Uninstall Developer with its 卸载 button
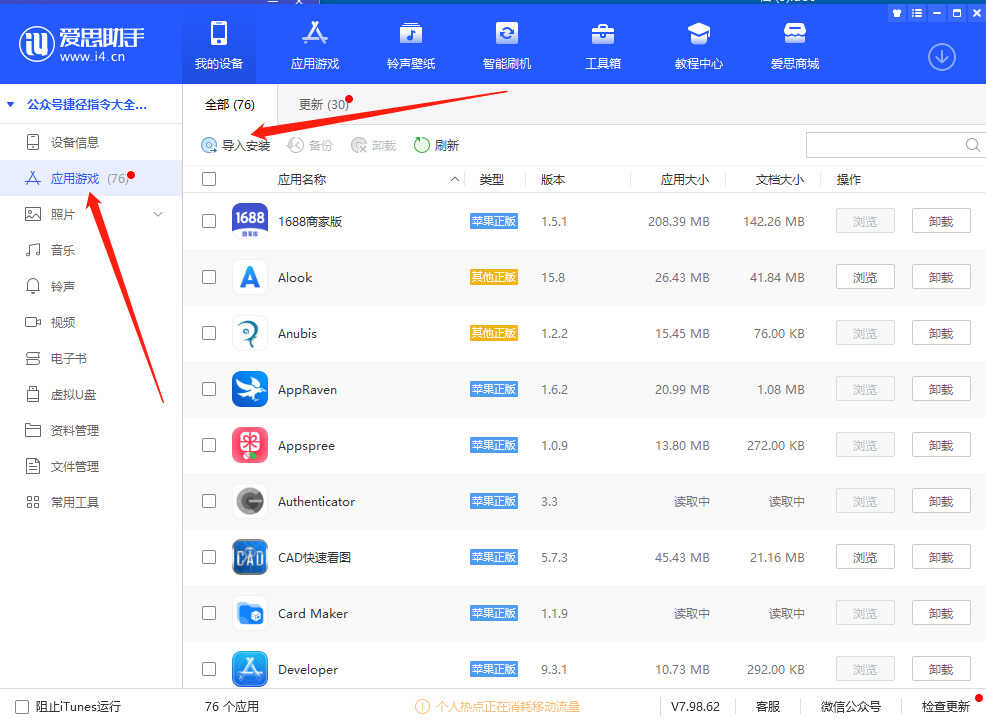Screen dimensions: 986x723 pos(941,669)
